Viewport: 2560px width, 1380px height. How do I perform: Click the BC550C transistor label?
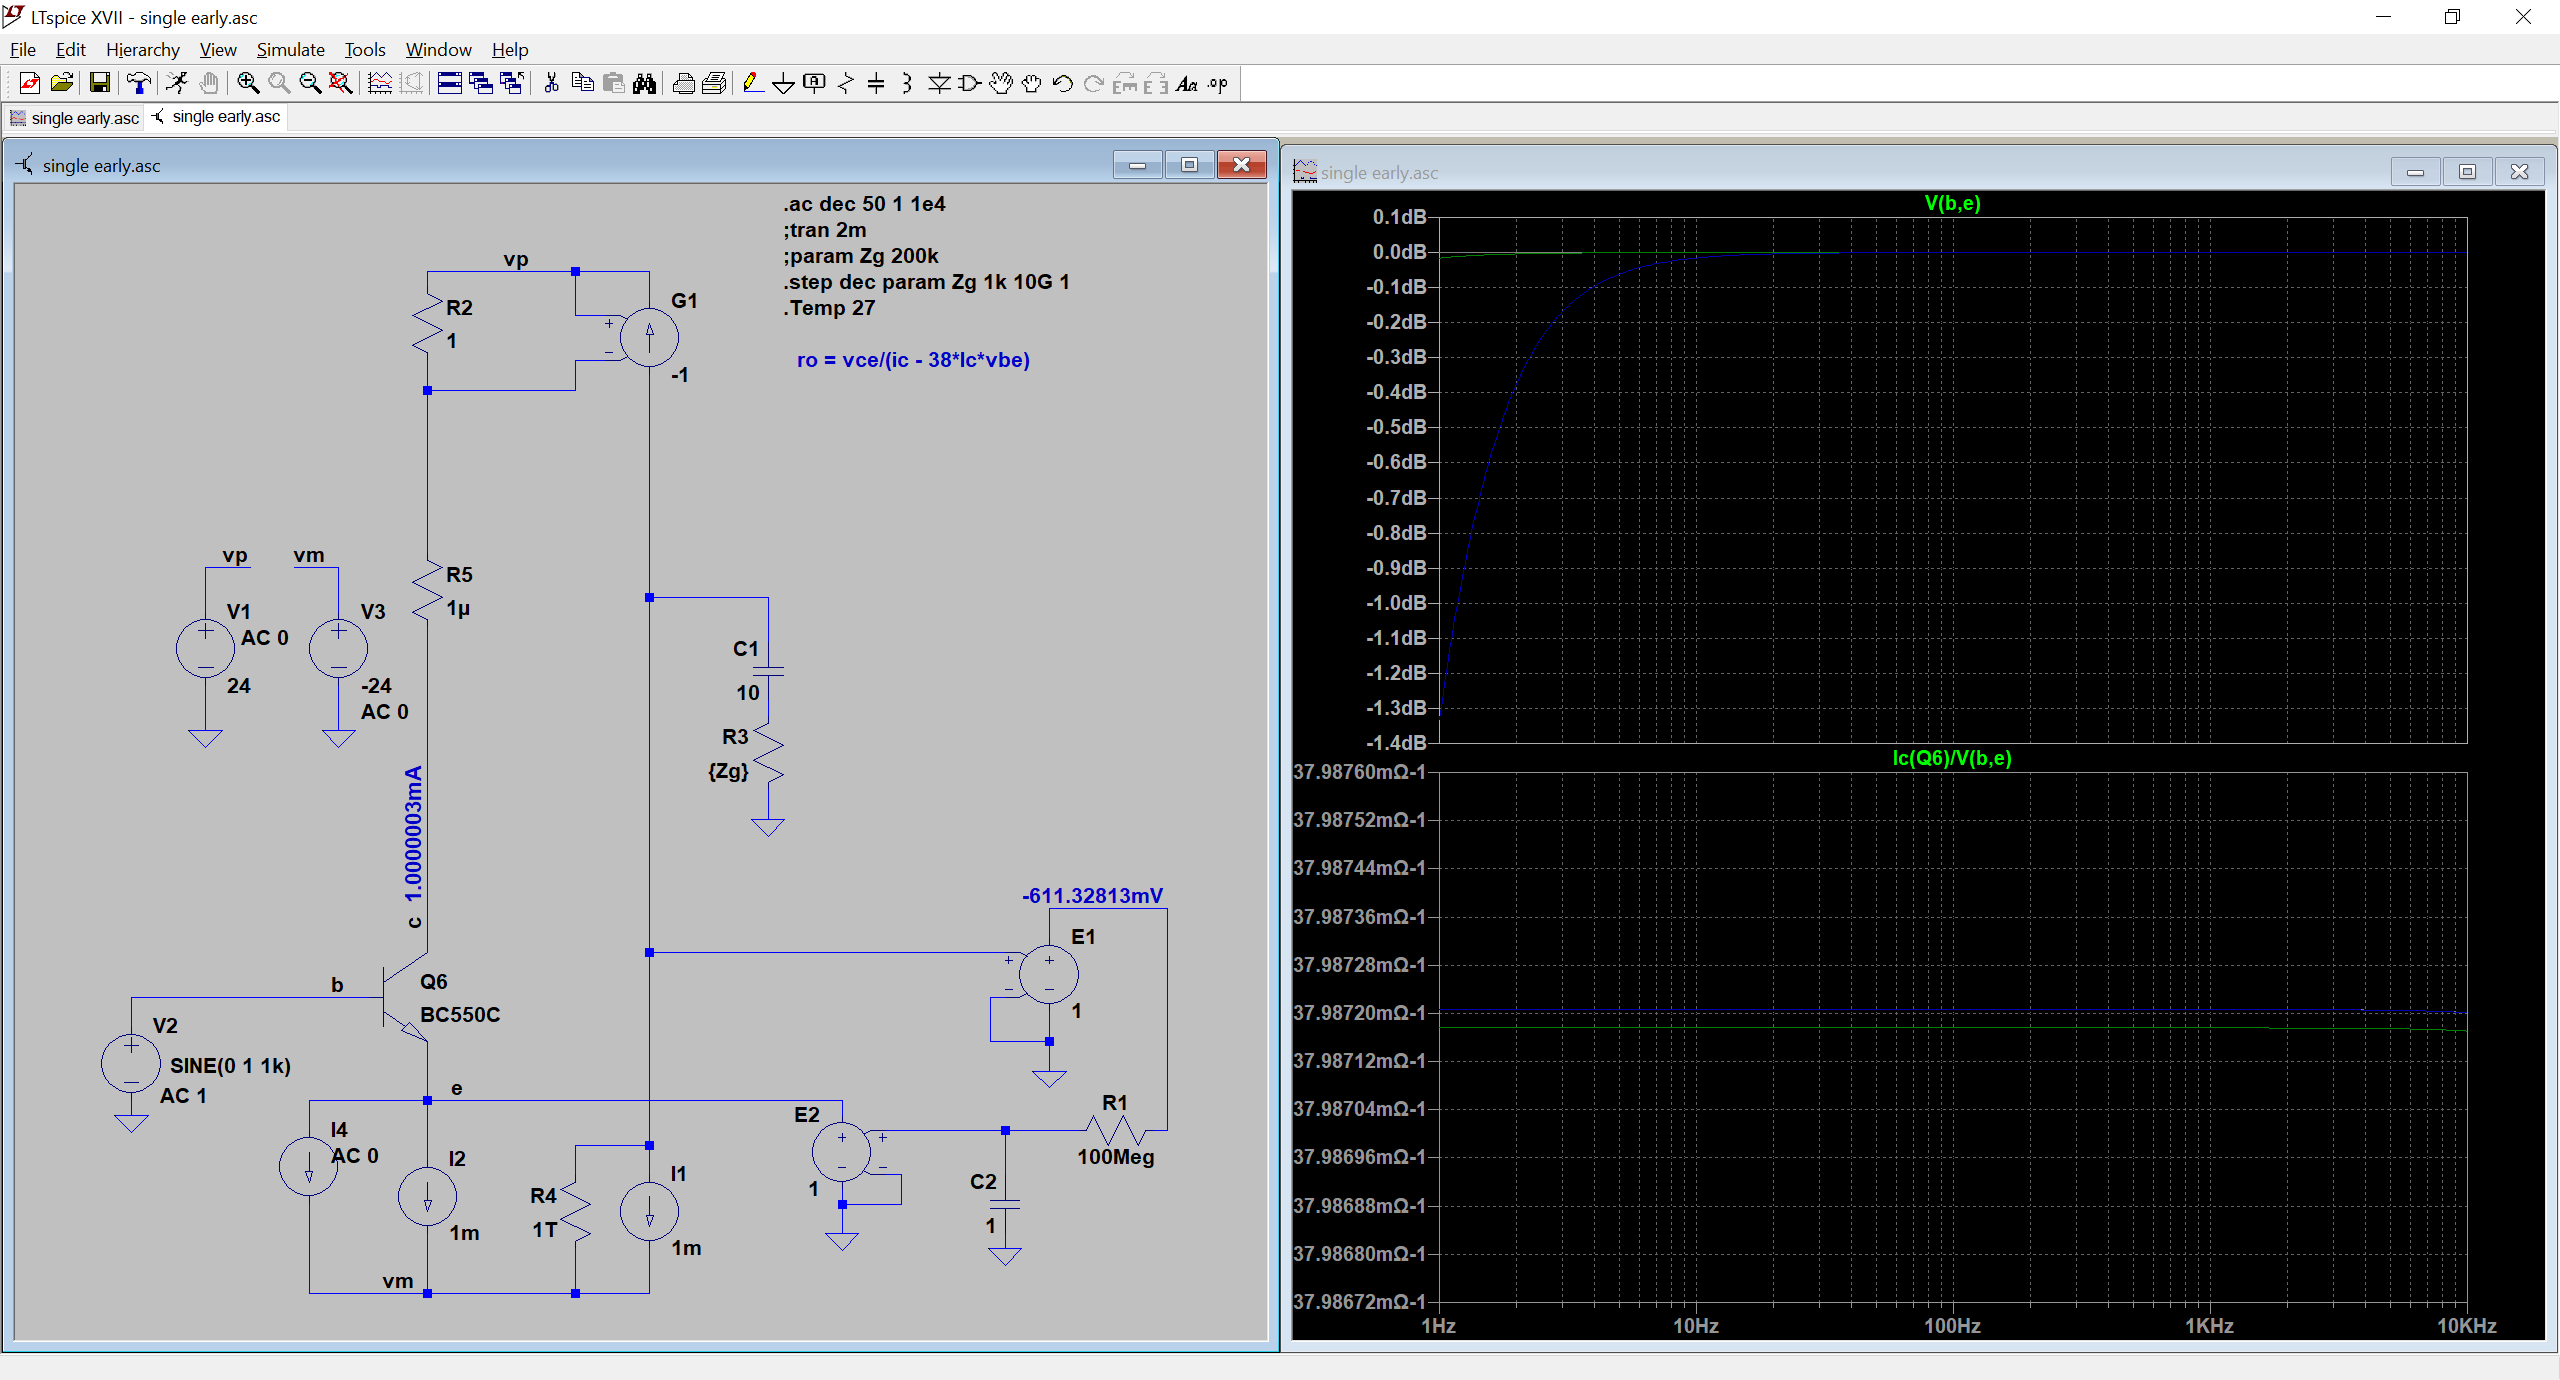(460, 1015)
